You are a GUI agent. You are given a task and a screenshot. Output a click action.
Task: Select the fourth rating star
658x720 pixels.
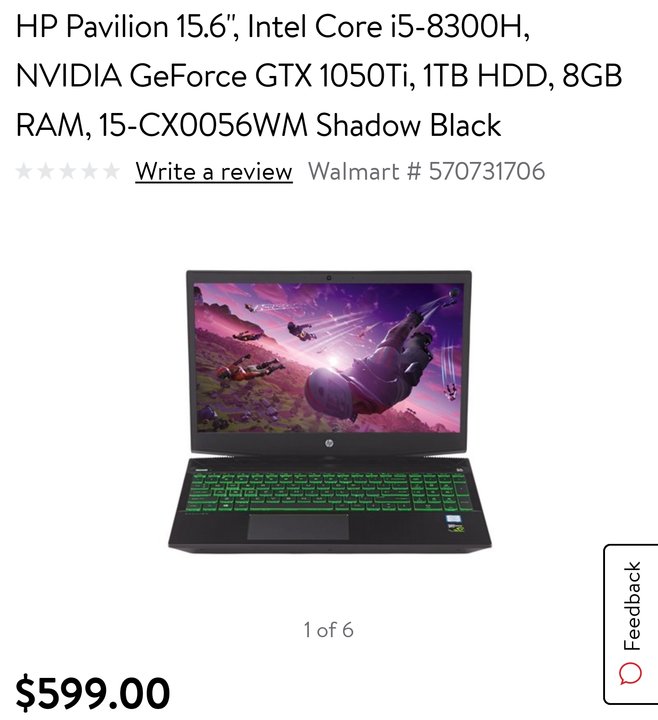pos(89,171)
